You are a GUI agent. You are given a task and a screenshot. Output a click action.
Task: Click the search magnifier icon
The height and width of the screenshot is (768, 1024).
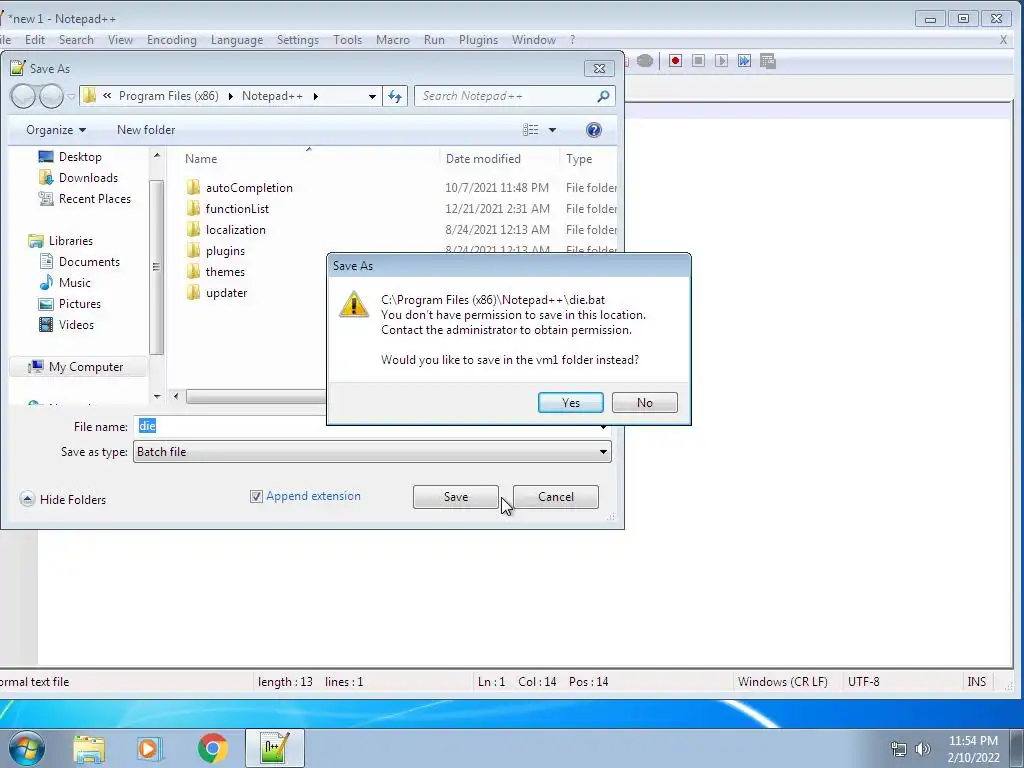[603, 96]
